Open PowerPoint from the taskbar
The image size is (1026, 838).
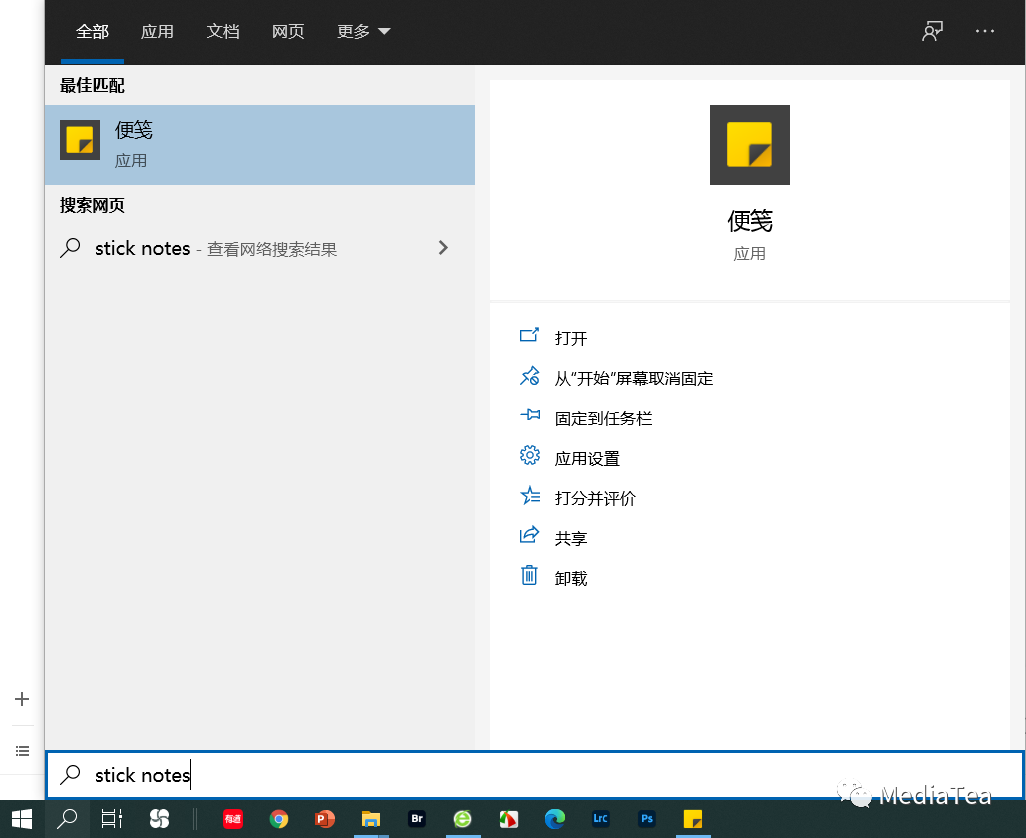pos(325,819)
